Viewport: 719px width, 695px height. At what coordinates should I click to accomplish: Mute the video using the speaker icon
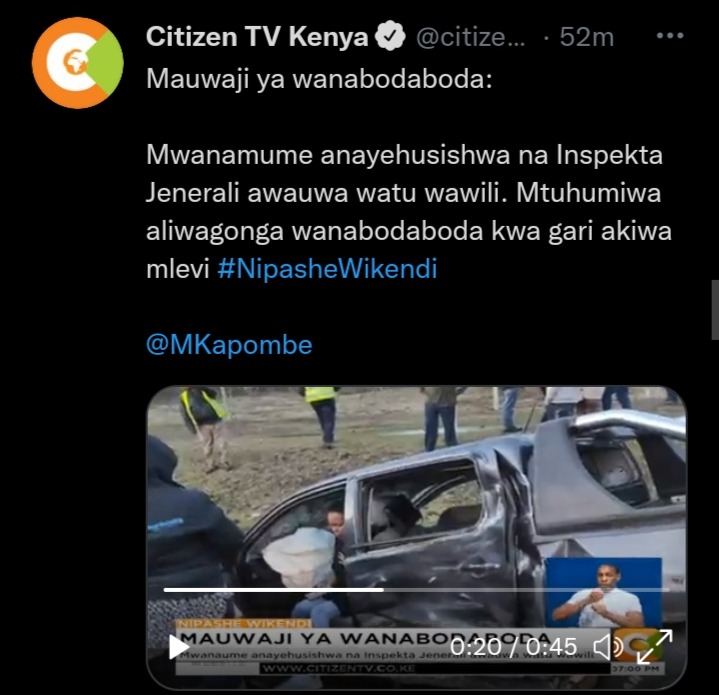[608, 647]
